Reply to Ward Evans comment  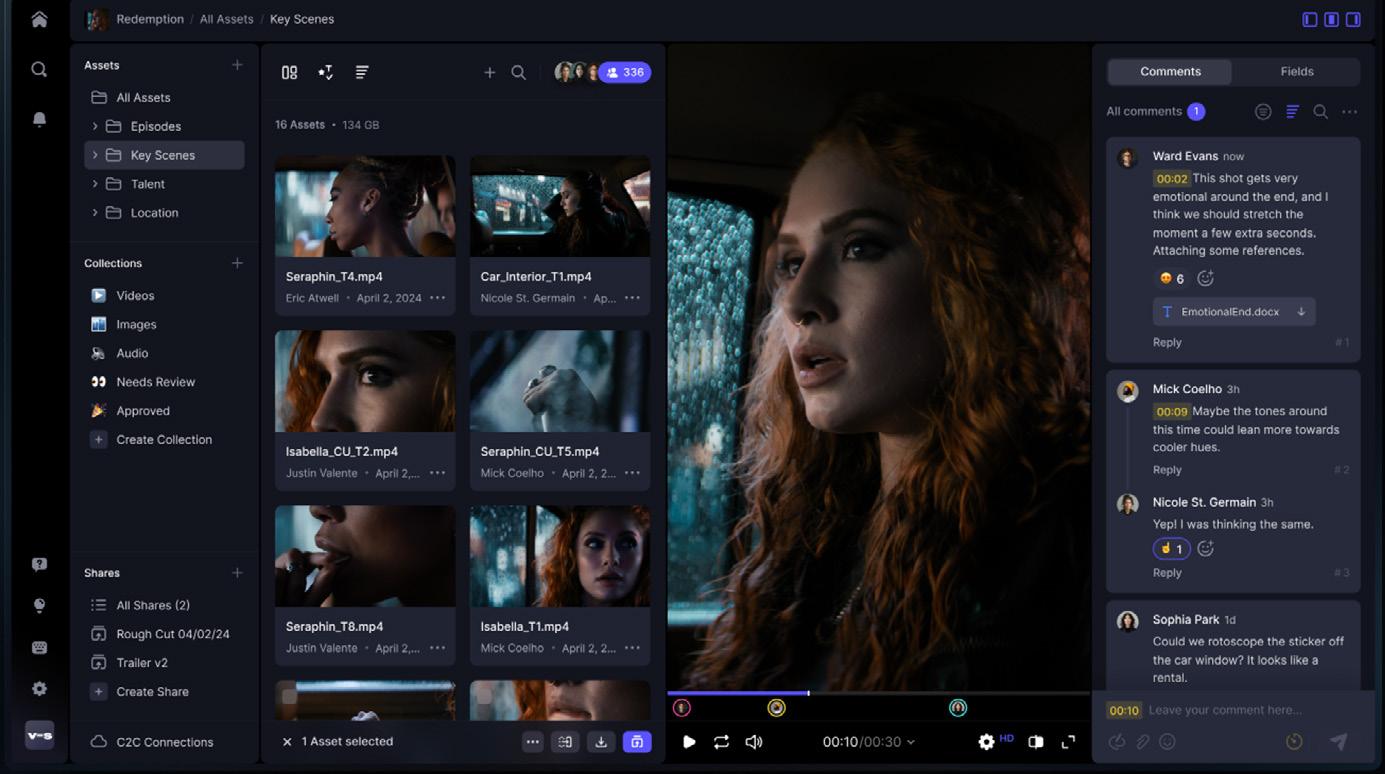click(x=1167, y=342)
